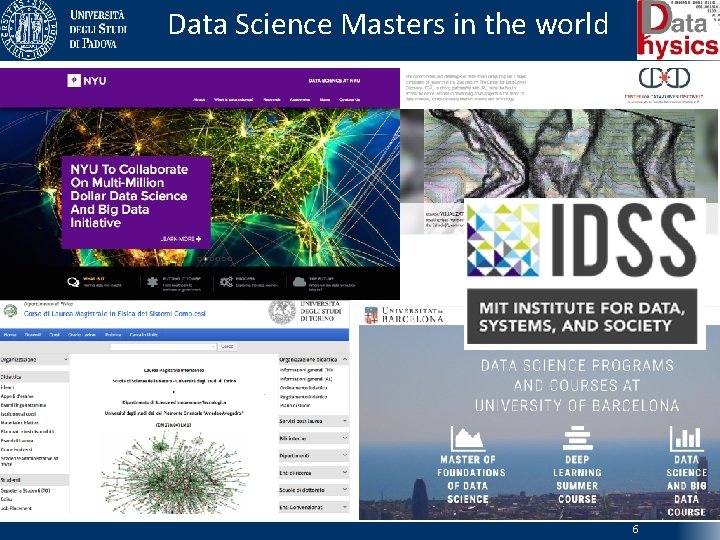Open the Research item in NYU menu

pyautogui.click(x=272, y=100)
